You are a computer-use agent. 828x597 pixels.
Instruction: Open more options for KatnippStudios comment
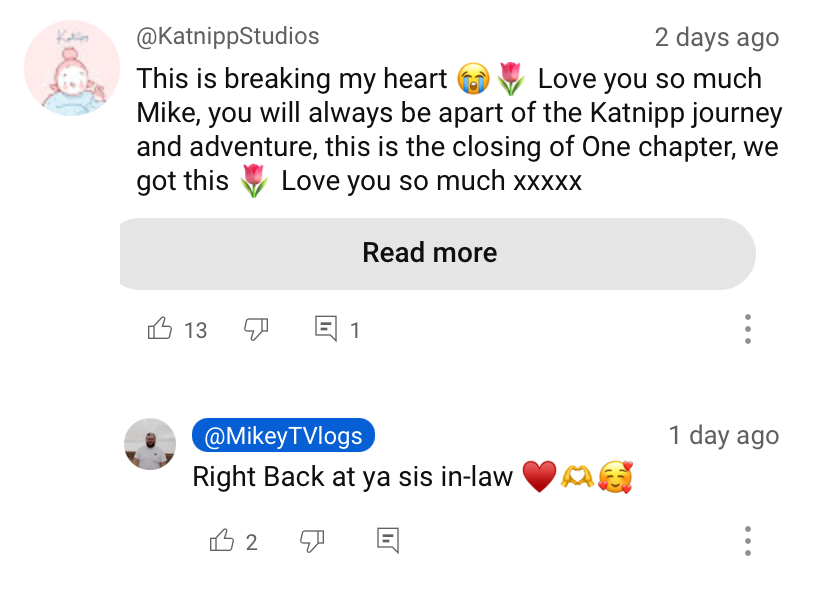tap(747, 329)
